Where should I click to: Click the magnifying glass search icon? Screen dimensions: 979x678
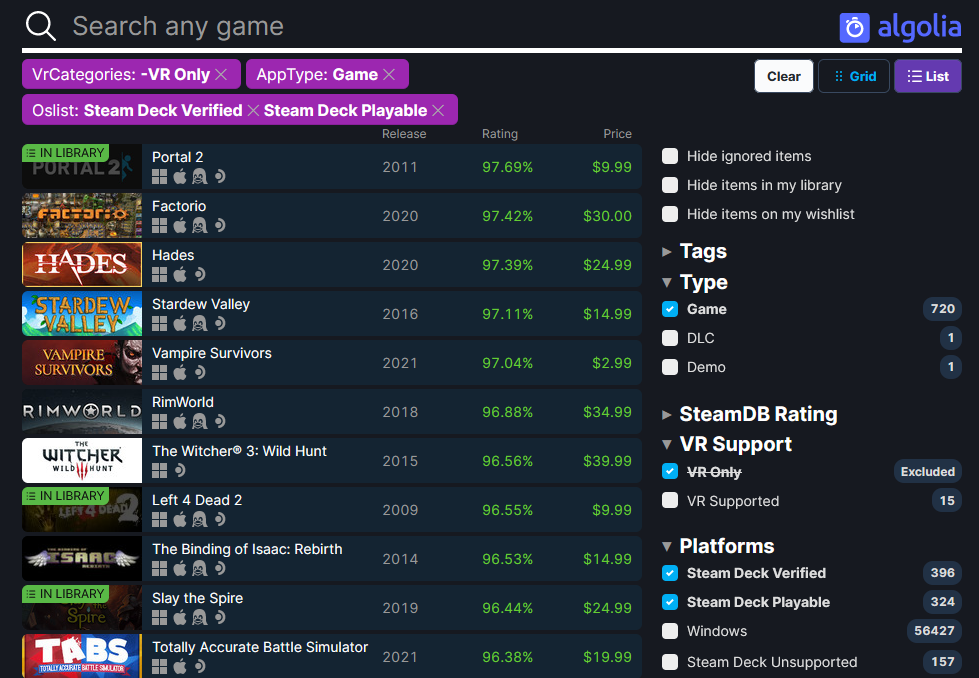41,26
